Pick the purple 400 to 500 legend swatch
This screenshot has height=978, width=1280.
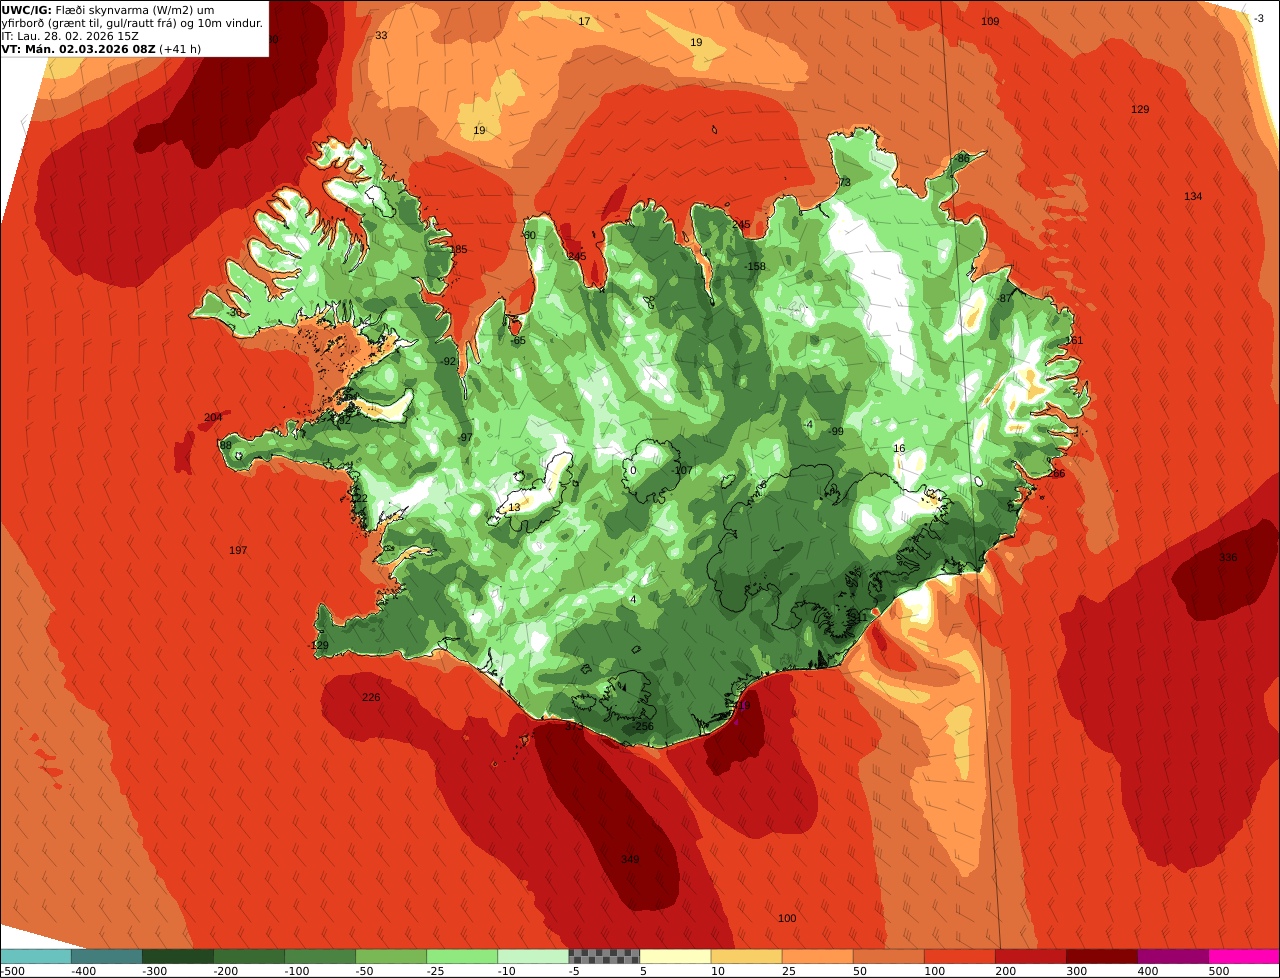pos(1173,956)
